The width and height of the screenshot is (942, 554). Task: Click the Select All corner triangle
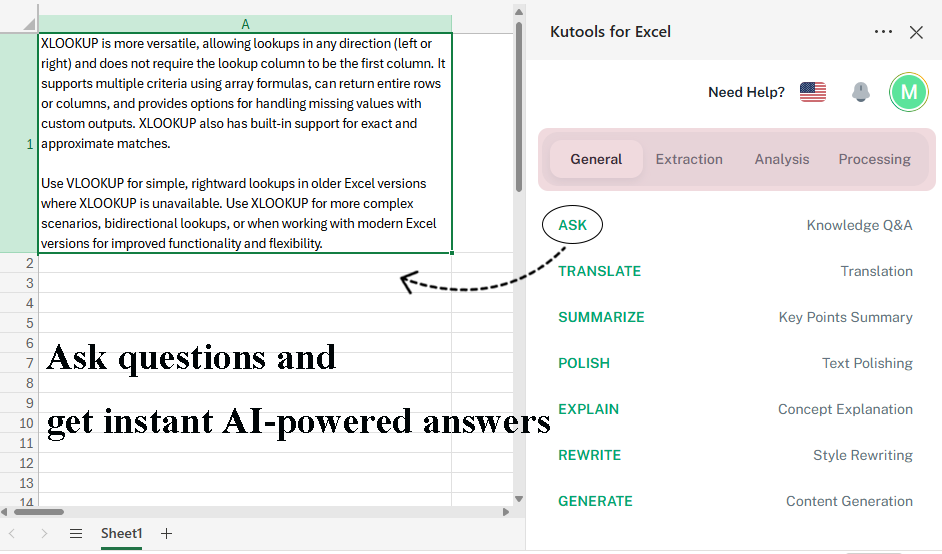pyautogui.click(x=29, y=24)
